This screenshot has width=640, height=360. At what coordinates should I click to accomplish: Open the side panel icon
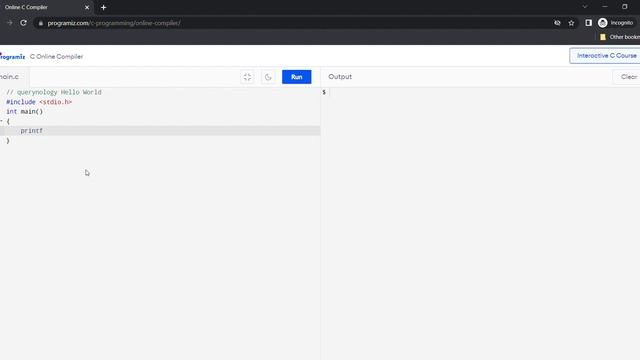coord(588,23)
